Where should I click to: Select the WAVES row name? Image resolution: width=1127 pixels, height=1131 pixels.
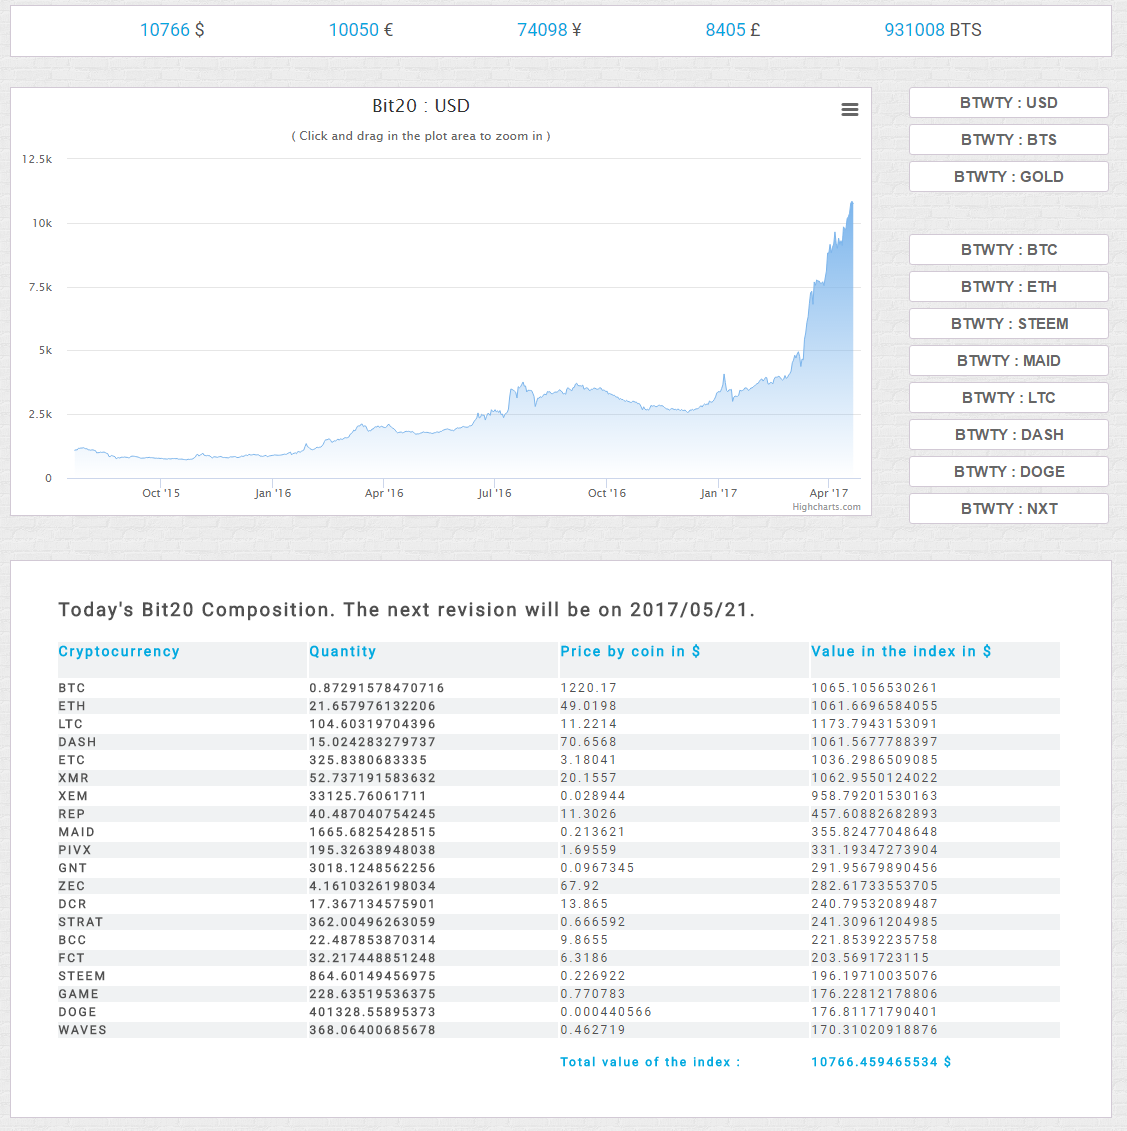point(82,1031)
